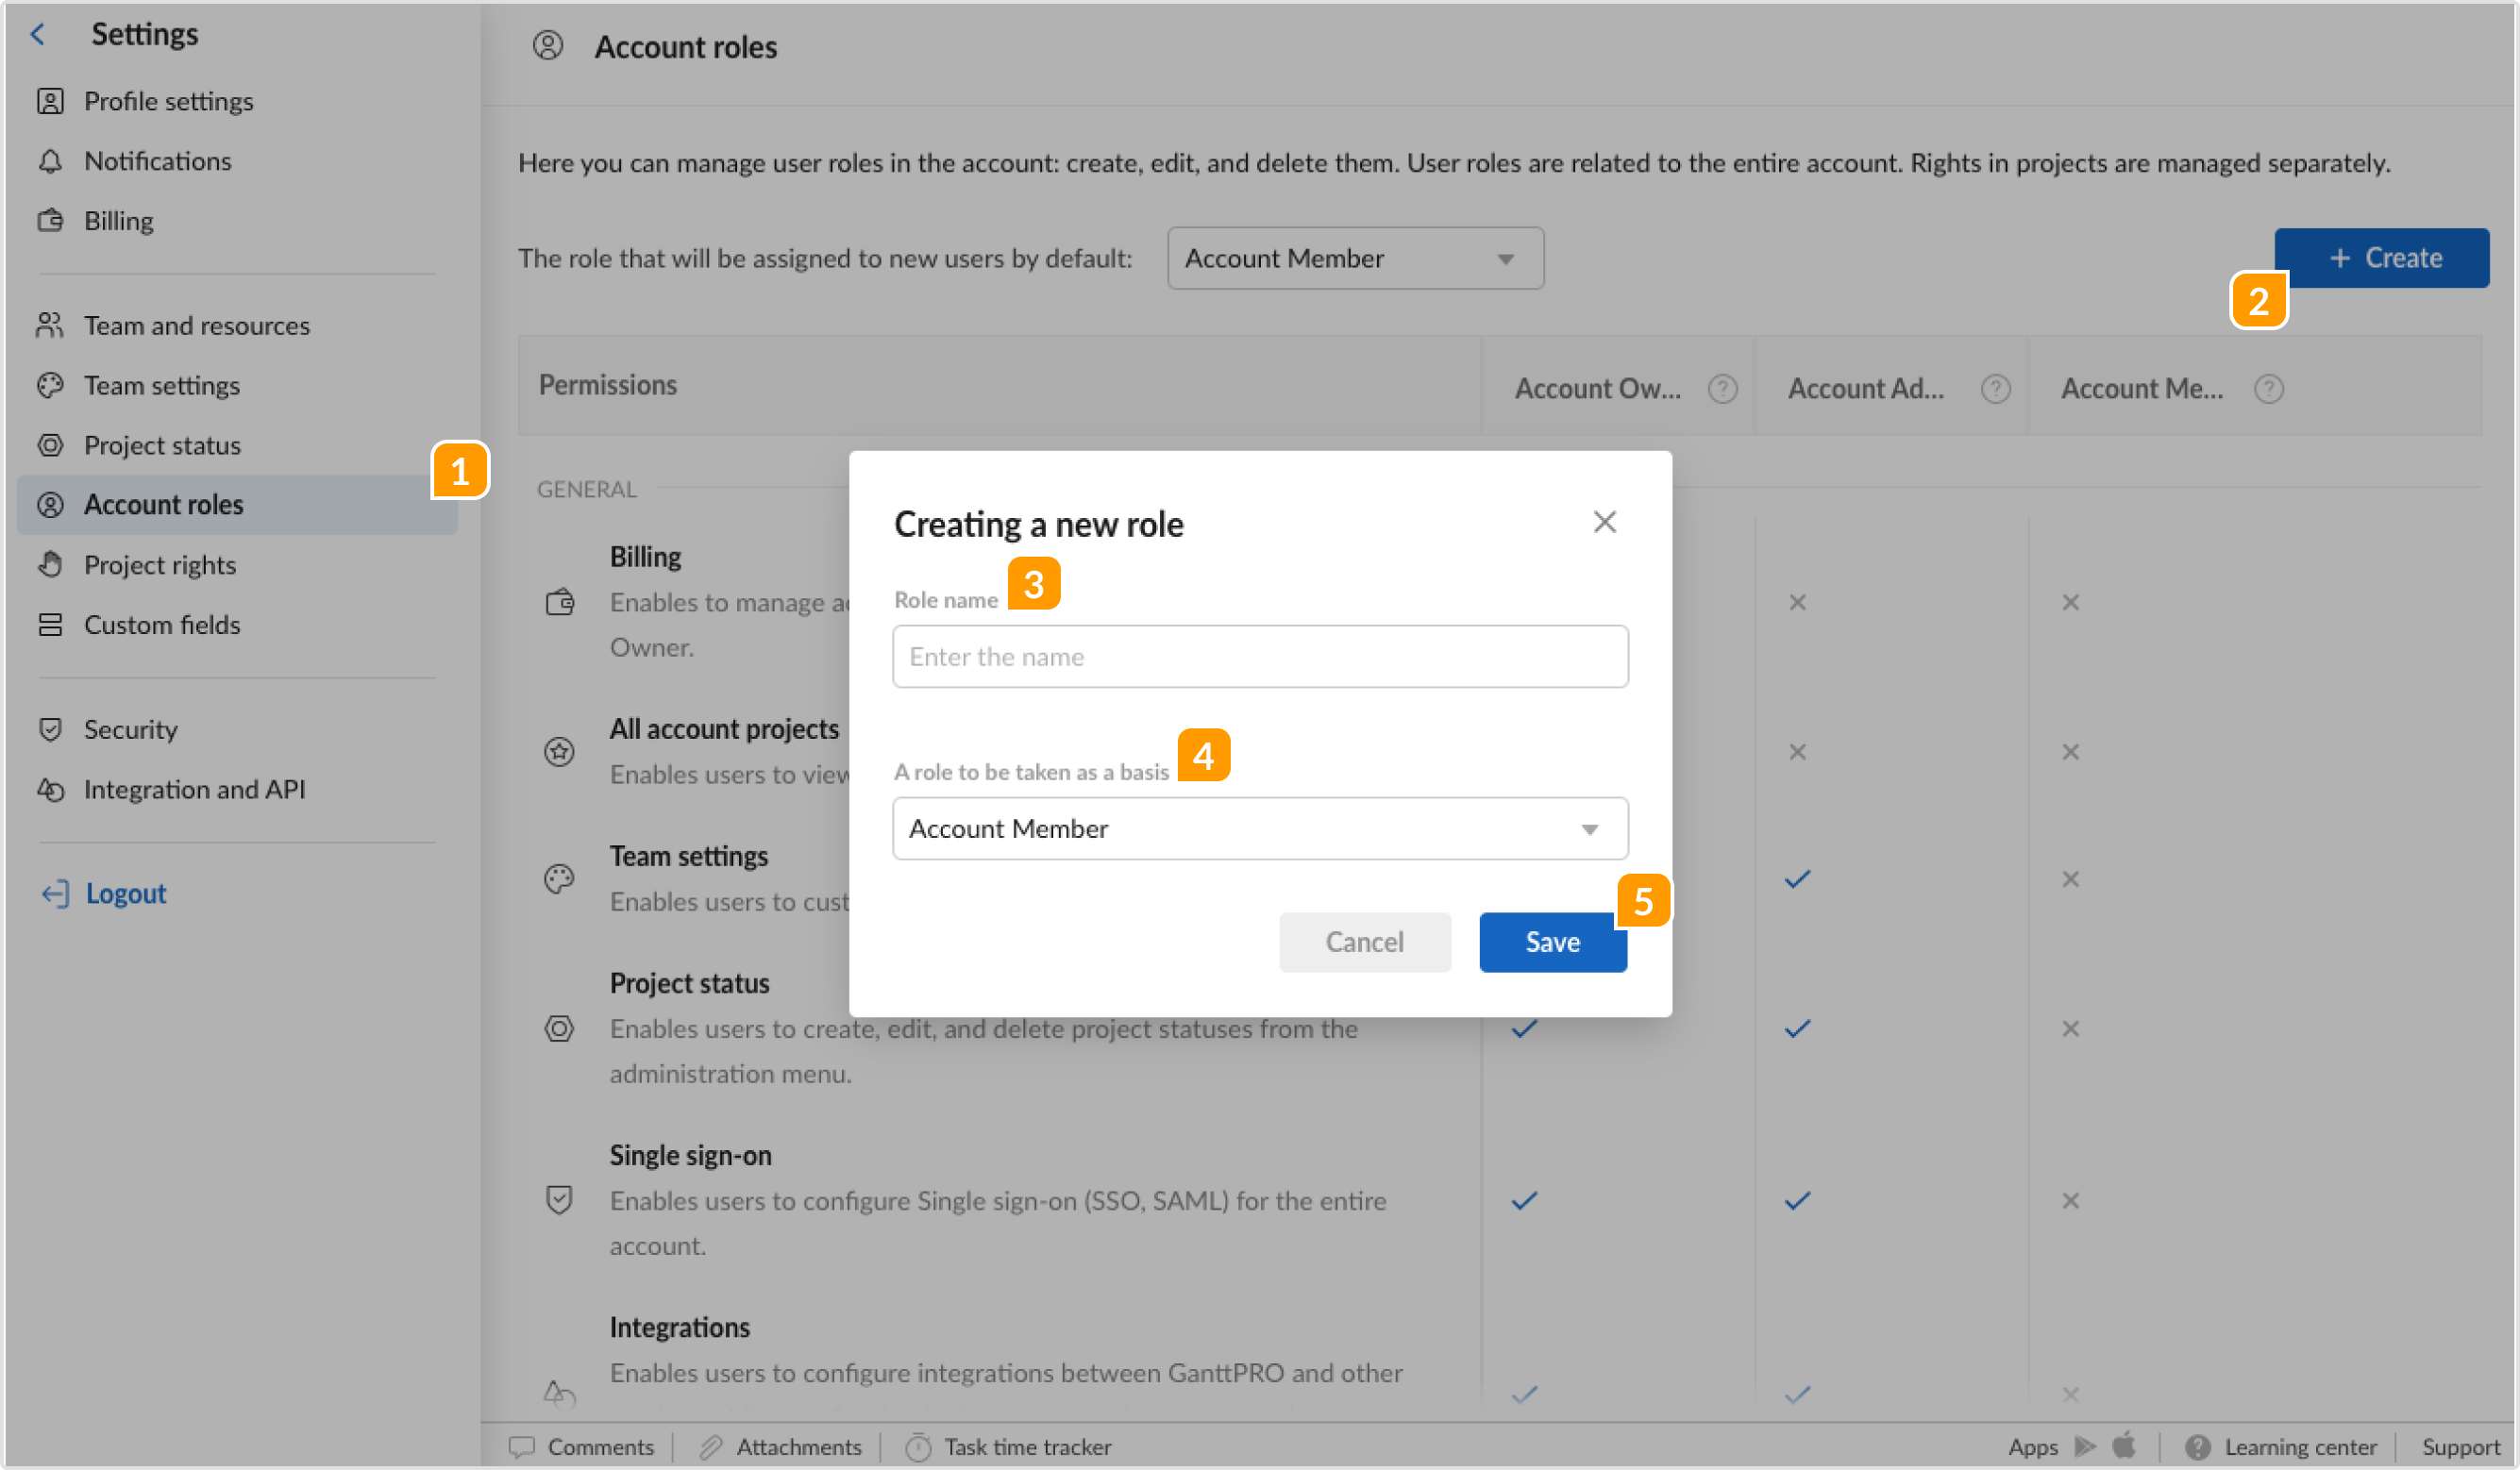The height and width of the screenshot is (1470, 2520).
Task: Click the Billing wallet icon
Action: click(51, 220)
